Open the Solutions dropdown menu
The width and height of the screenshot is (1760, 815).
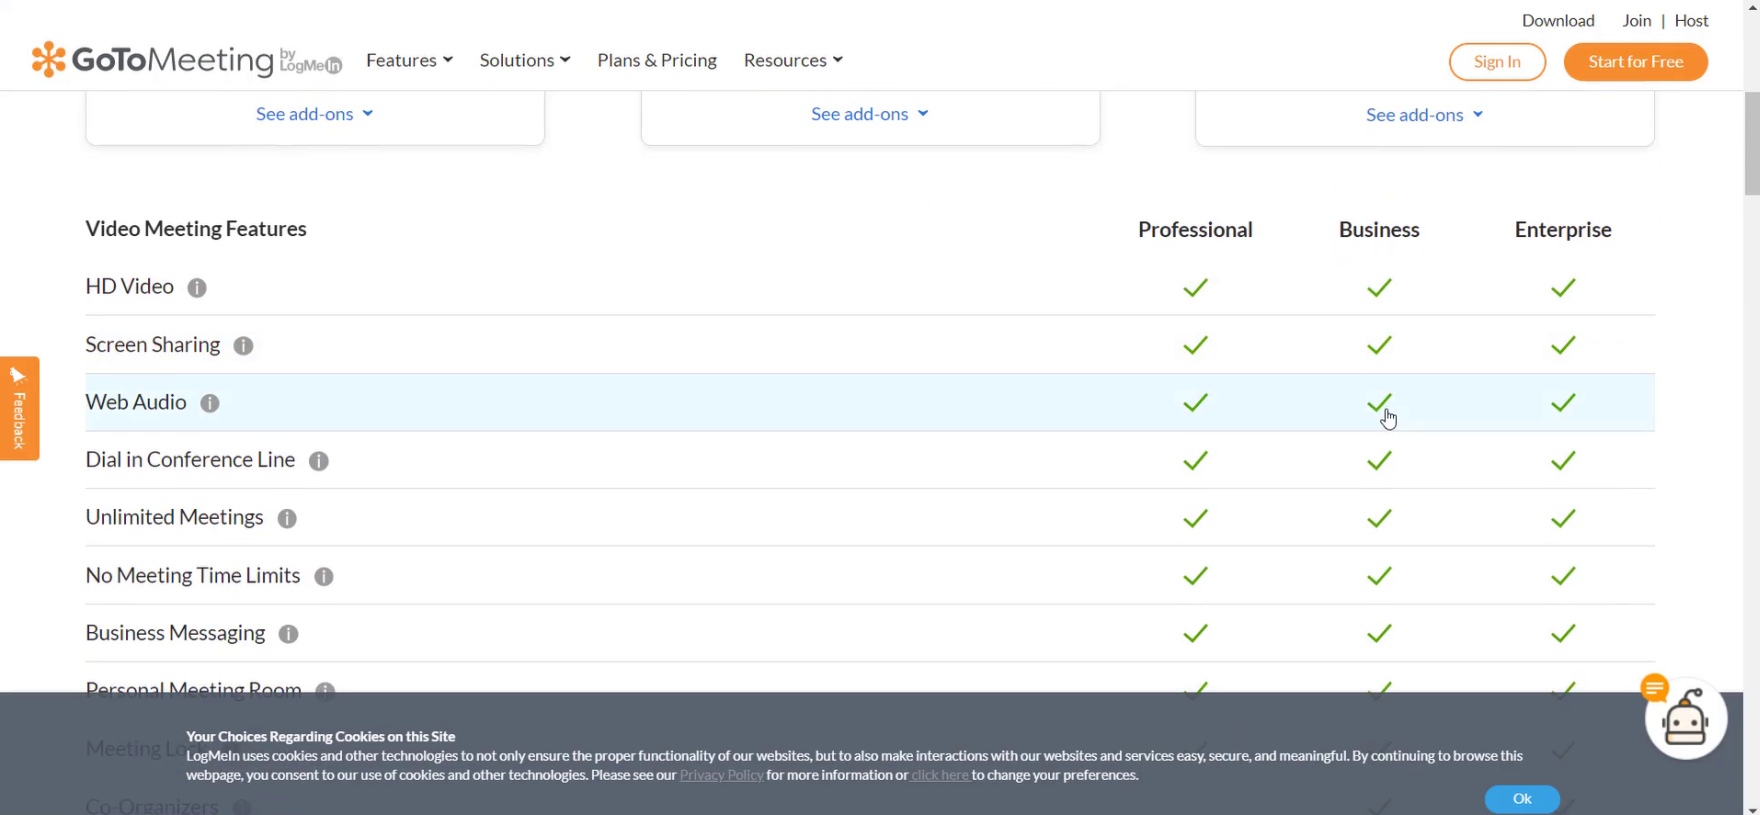tap(524, 60)
